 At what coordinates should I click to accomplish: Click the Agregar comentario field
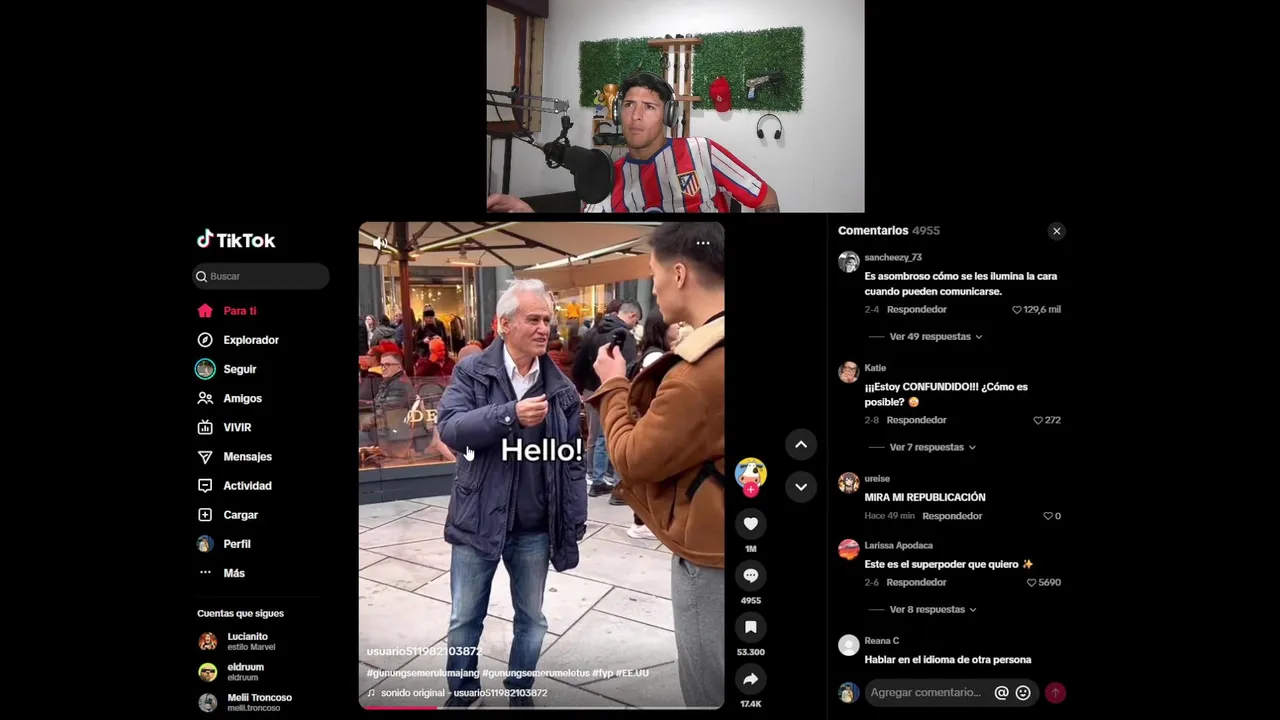coord(926,692)
